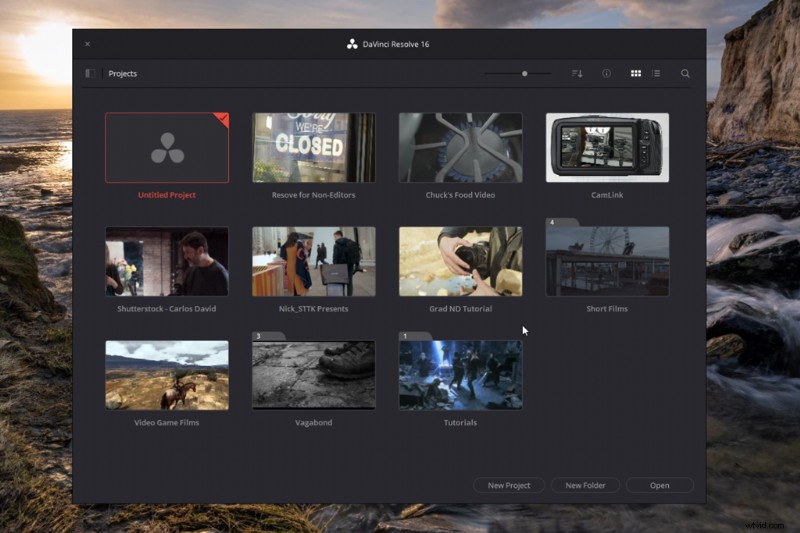The image size is (800, 533).
Task: Click the Shutterstock - Carlos David label
Action: click(167, 309)
